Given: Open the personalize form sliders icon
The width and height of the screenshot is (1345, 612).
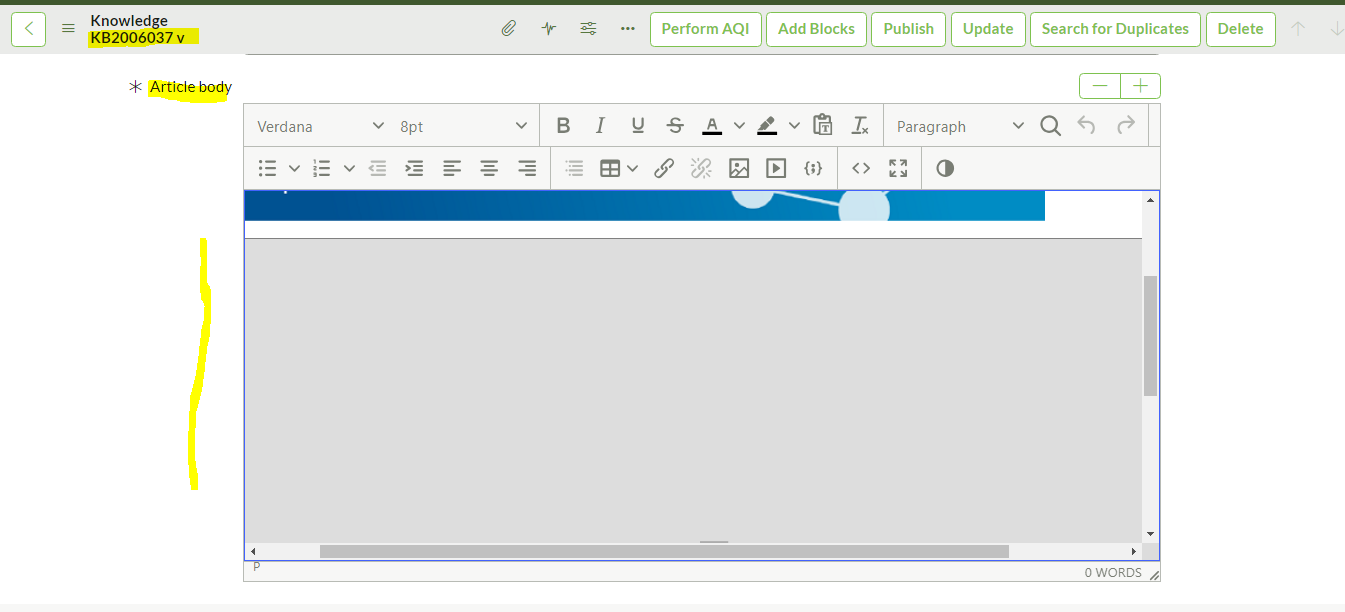Looking at the screenshot, I should 588,29.
